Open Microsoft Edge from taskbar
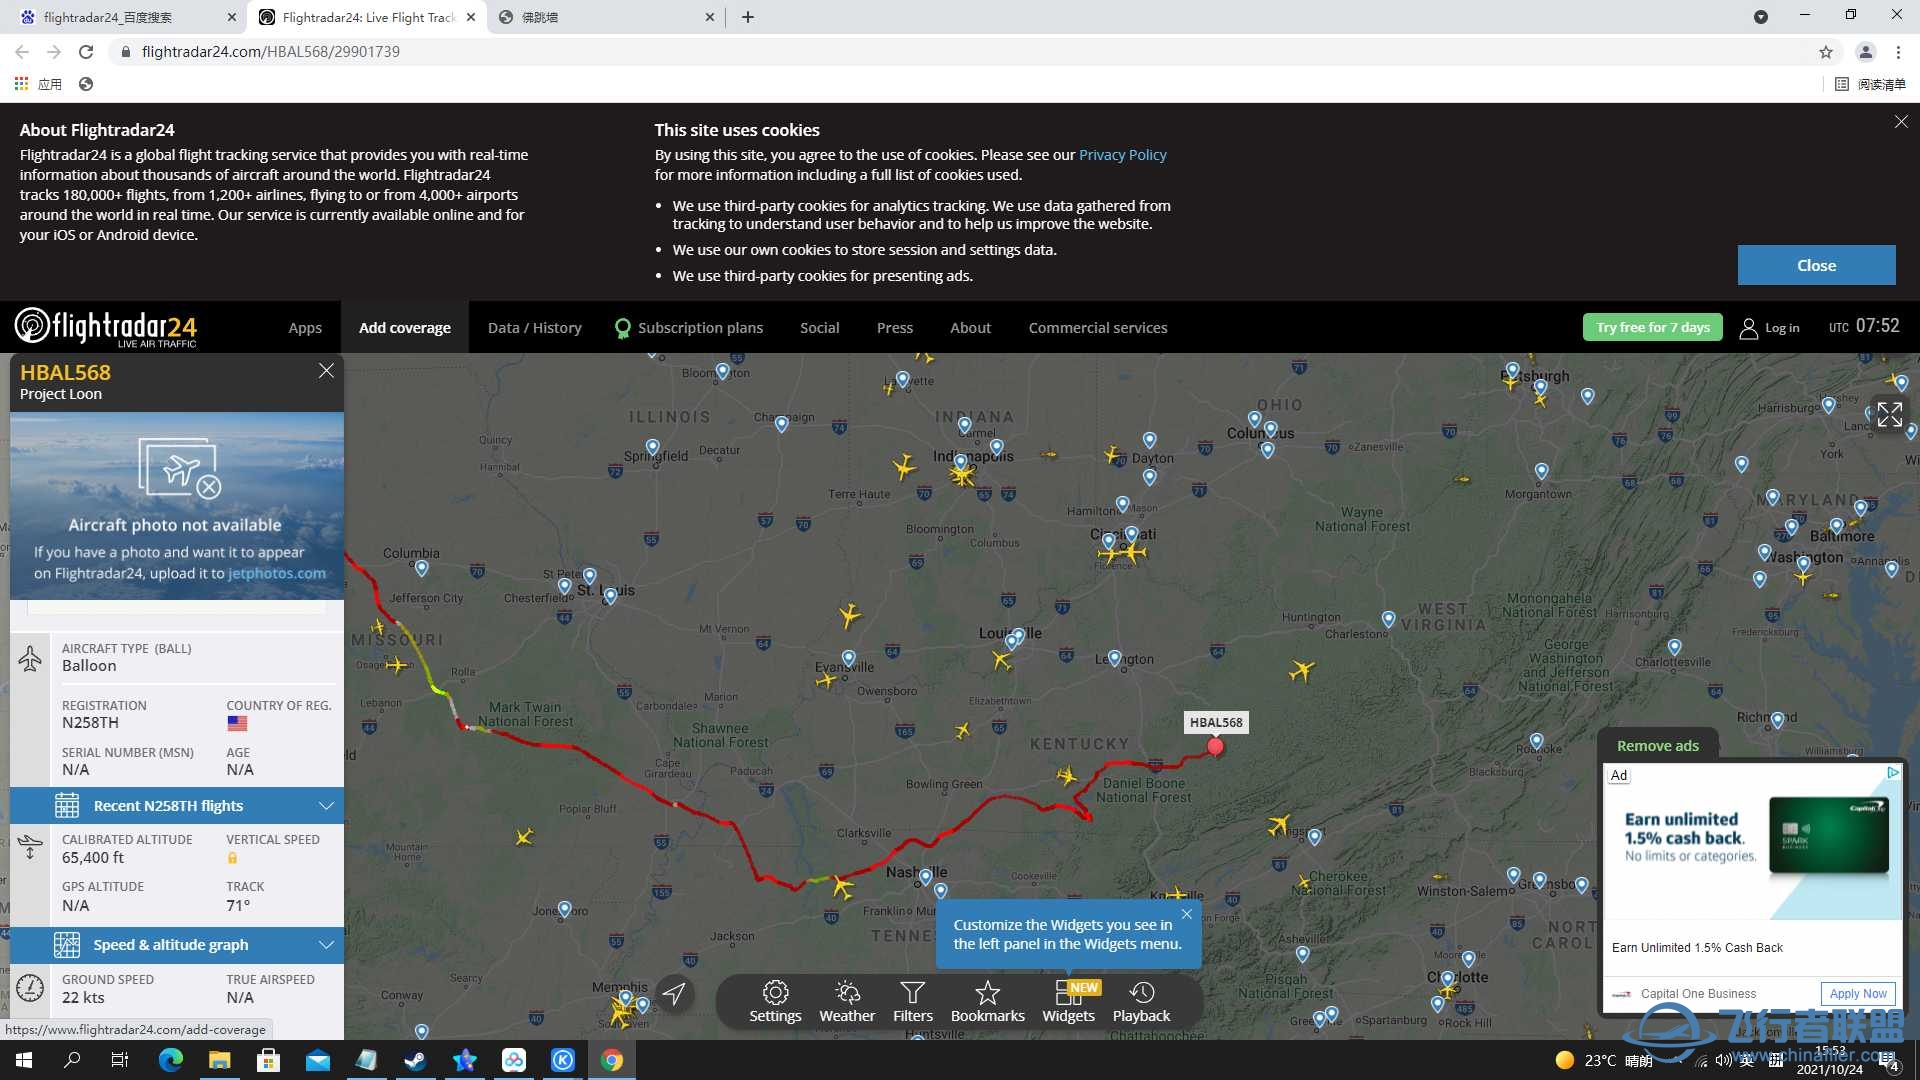 [170, 1060]
